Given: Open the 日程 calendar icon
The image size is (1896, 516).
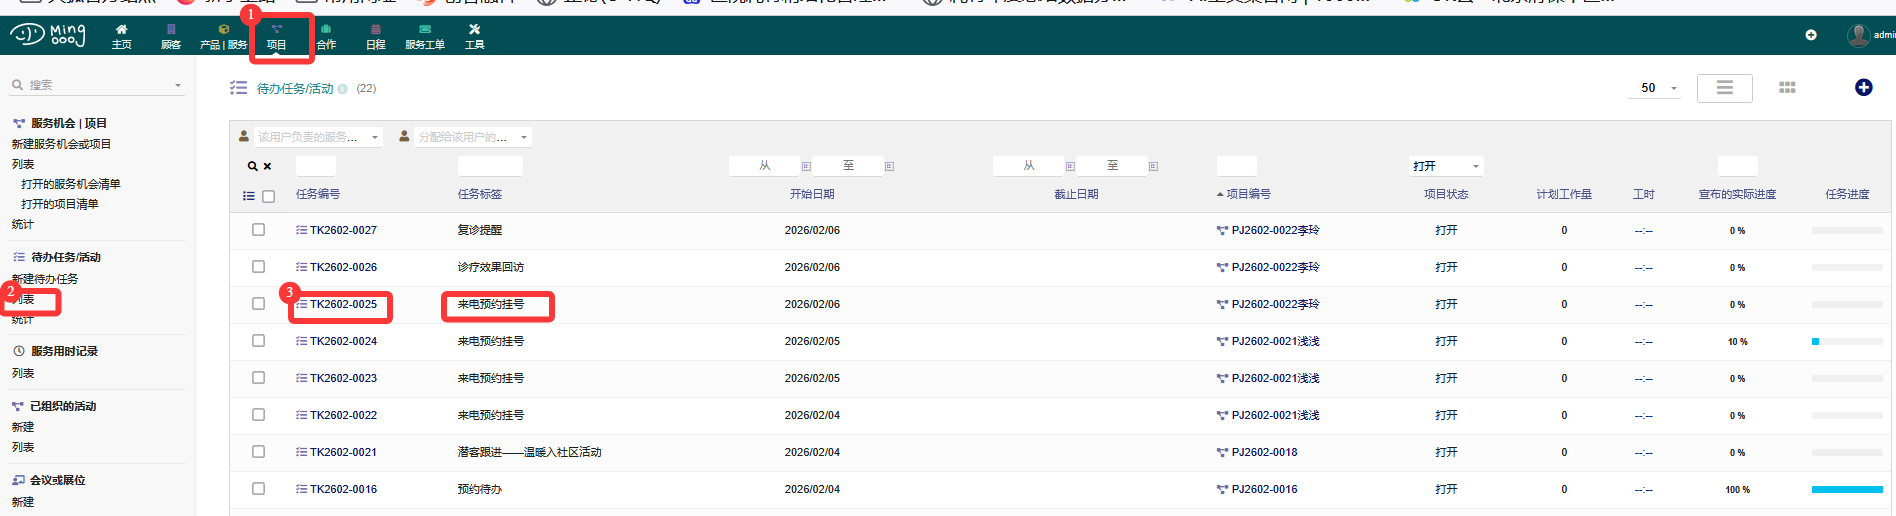Looking at the screenshot, I should pos(375,30).
